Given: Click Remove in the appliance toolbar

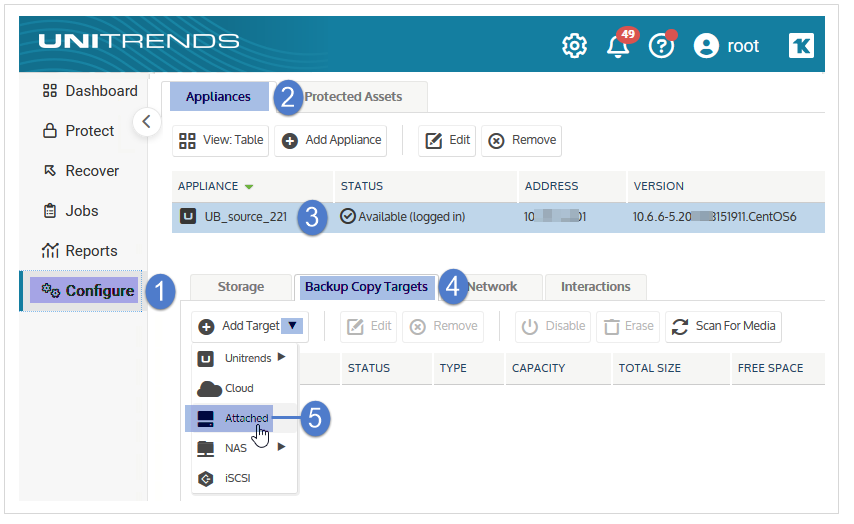Looking at the screenshot, I should [521, 141].
